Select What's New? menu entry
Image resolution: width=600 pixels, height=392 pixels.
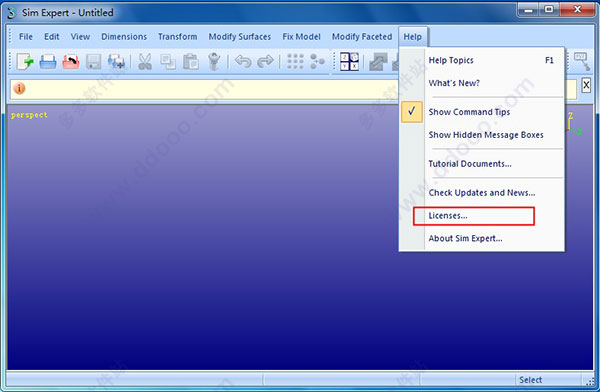tap(482, 83)
